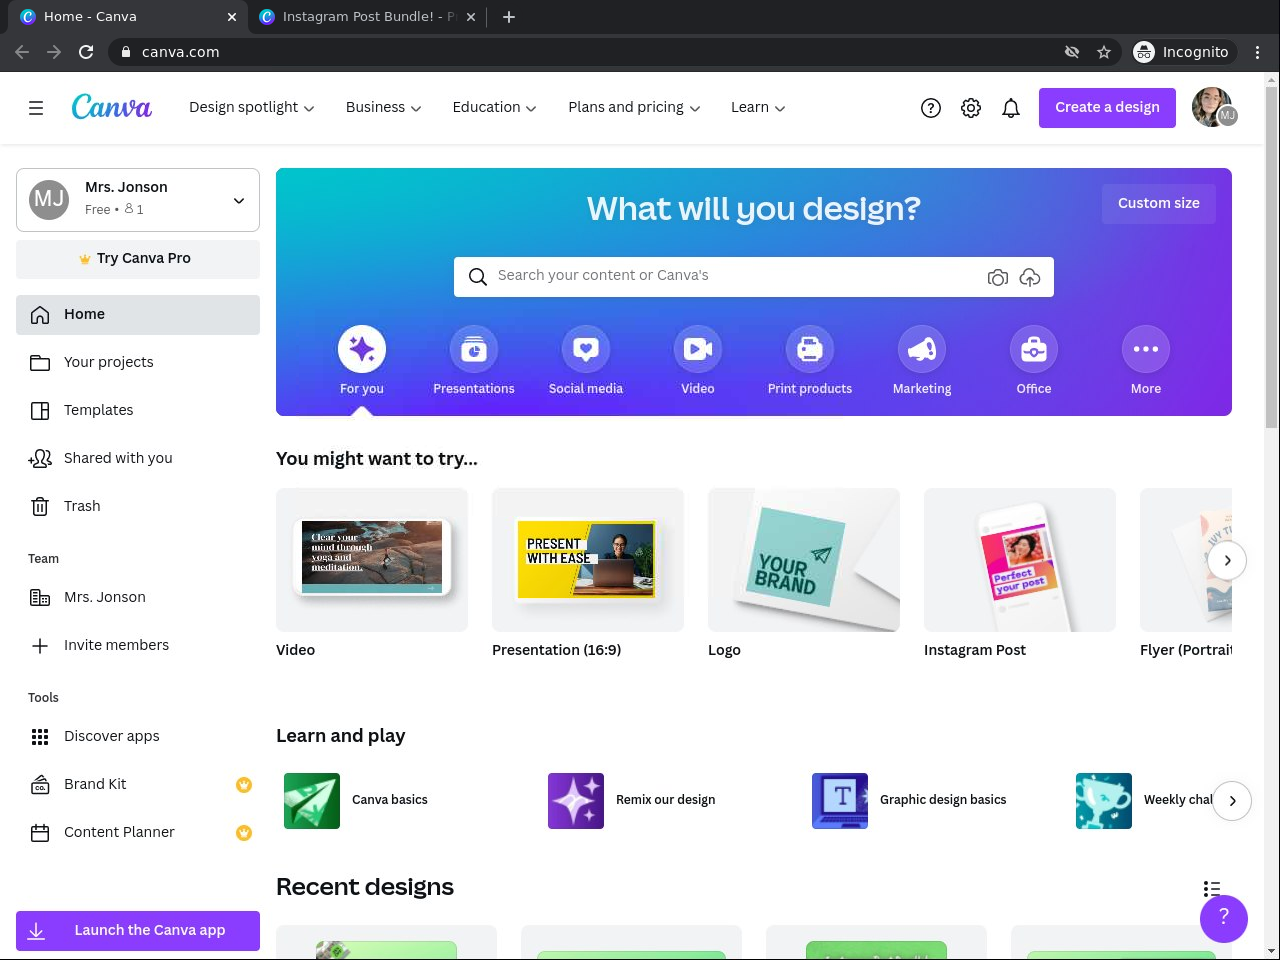
Task: Click the Remix our design icon
Action: click(576, 801)
